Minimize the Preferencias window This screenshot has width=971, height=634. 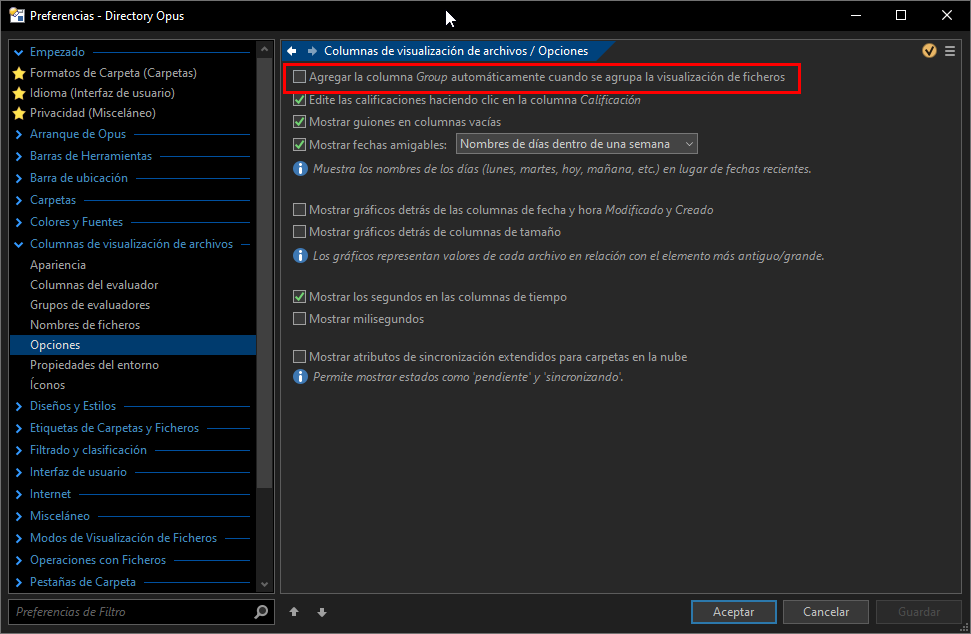click(856, 15)
